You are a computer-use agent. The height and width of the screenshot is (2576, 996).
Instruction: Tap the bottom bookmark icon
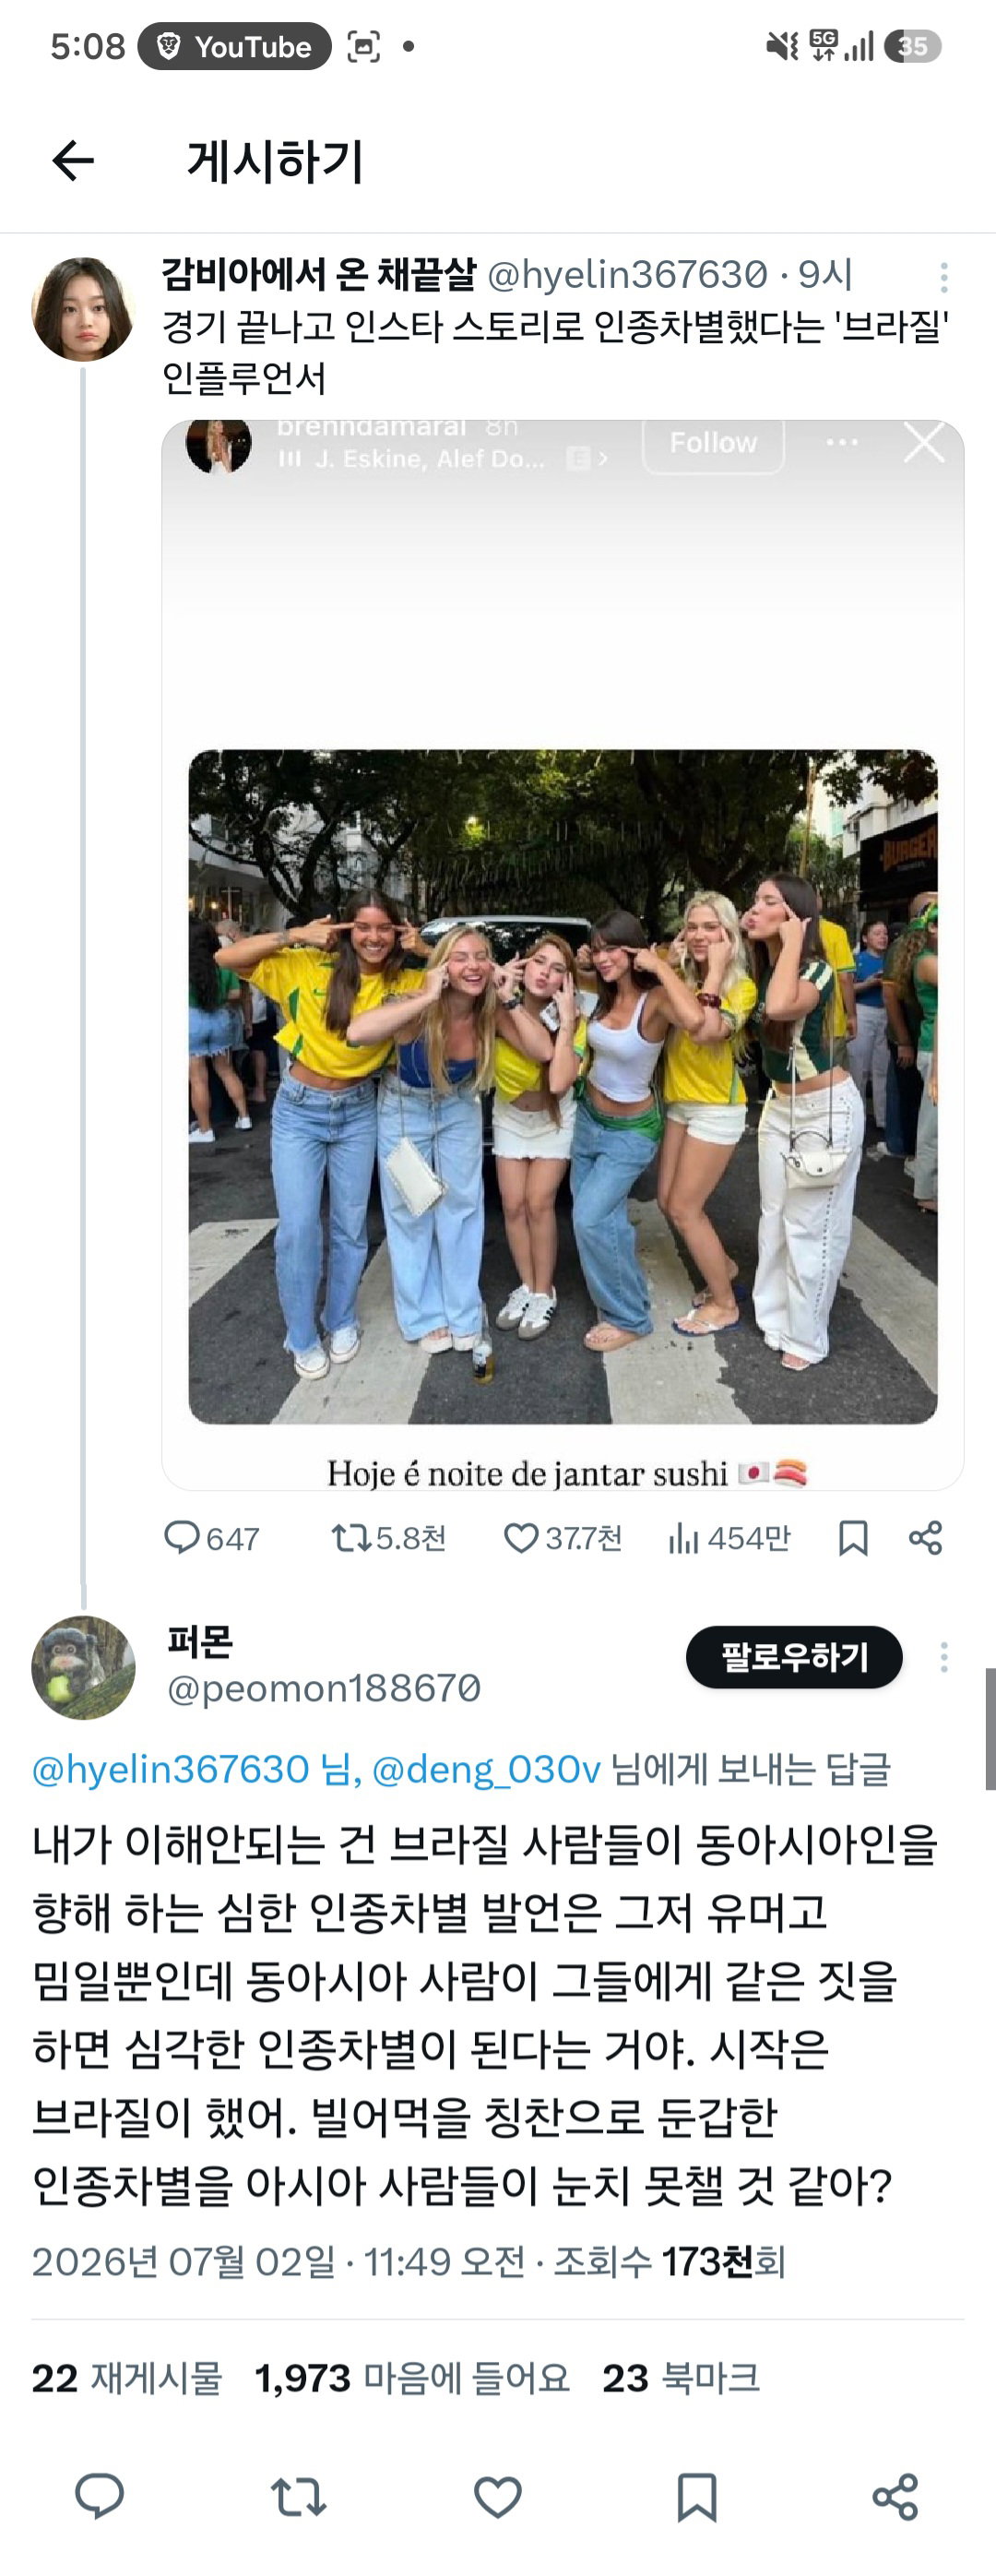696,2496
